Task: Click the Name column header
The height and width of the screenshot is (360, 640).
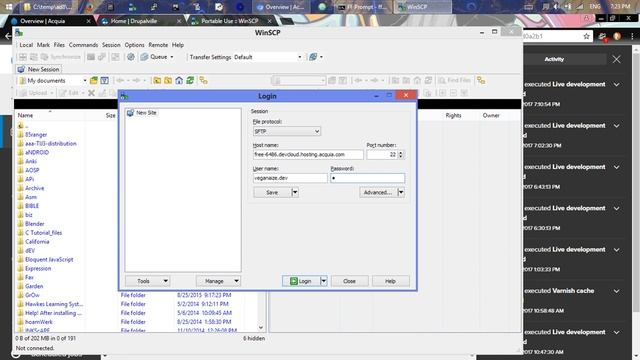Action: [x=25, y=116]
